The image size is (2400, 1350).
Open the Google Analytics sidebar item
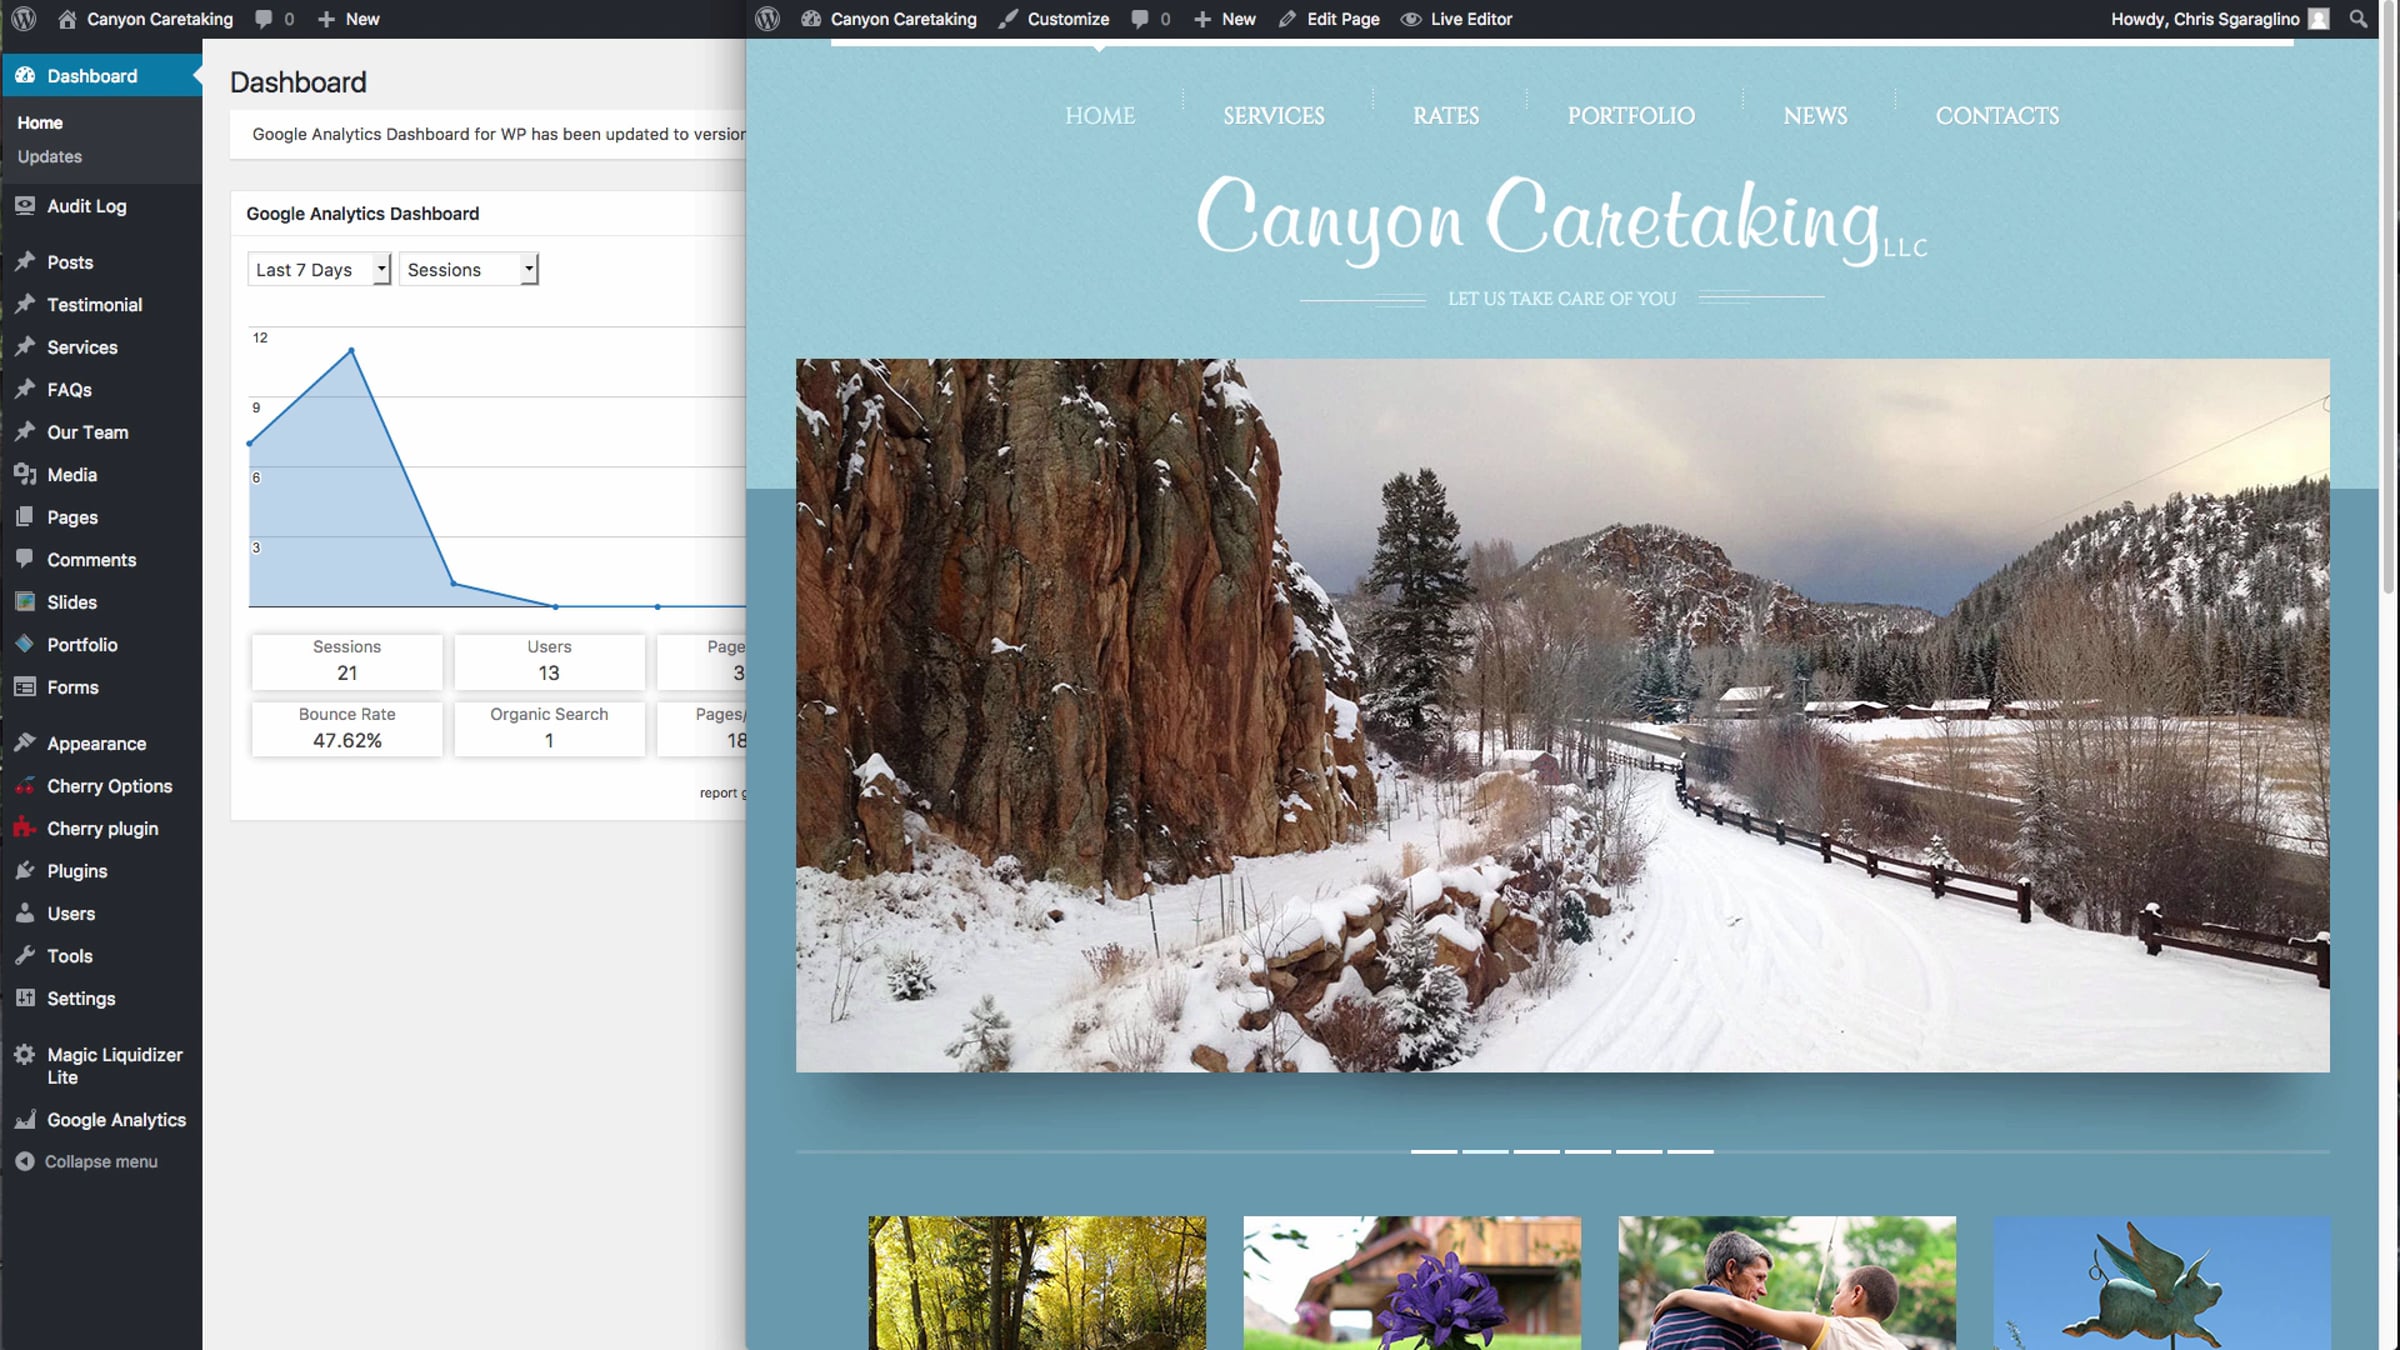click(x=116, y=1120)
